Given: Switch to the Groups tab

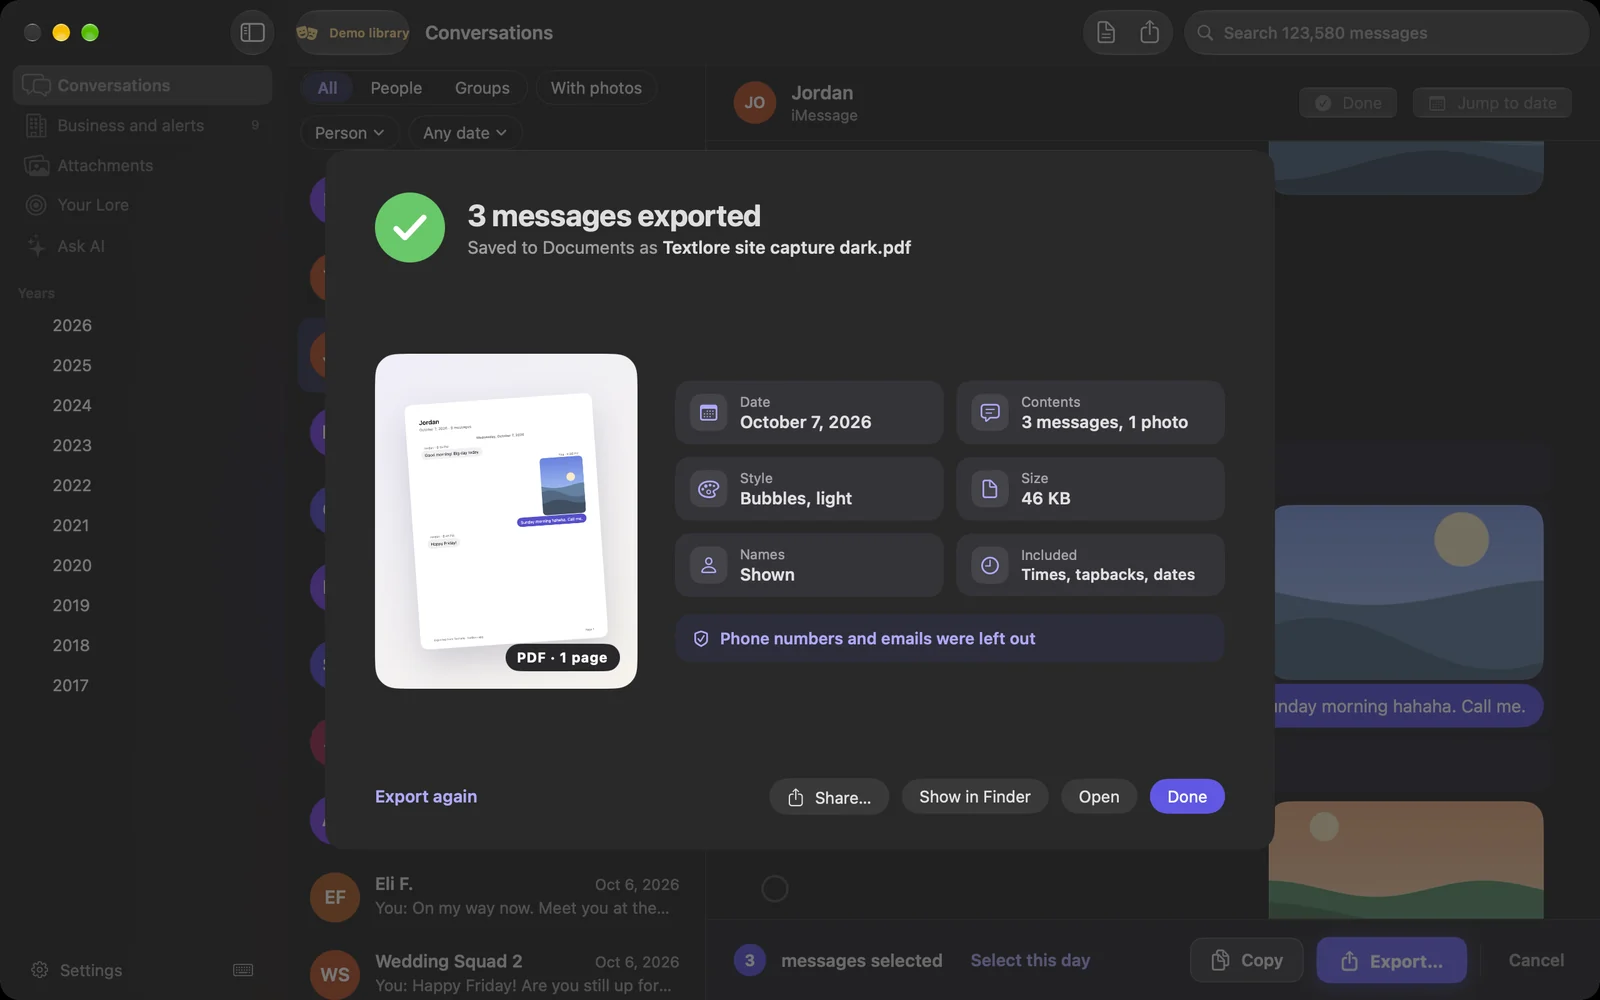Looking at the screenshot, I should click(x=482, y=88).
